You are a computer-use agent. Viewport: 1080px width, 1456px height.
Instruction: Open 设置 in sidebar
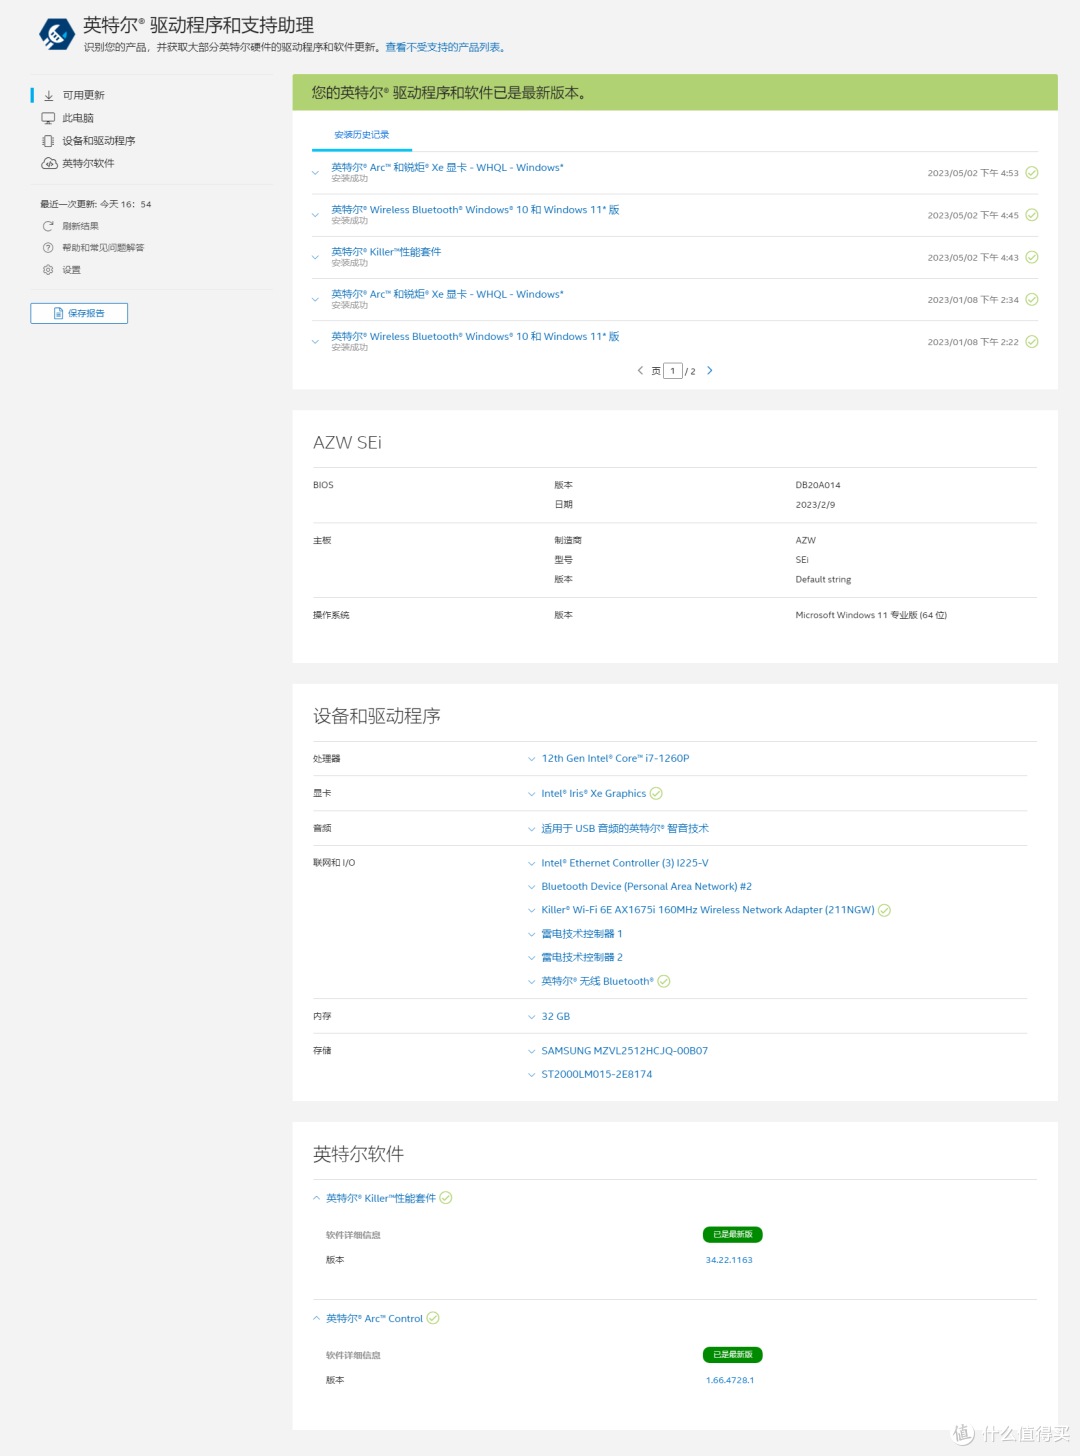[x=71, y=270]
